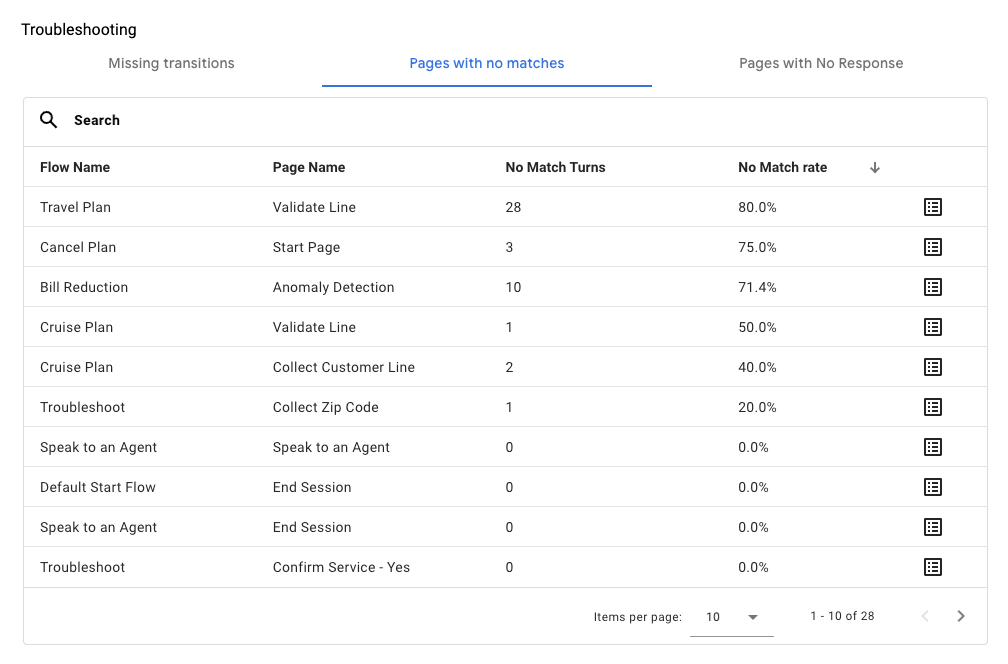Open details icon for Collect Customer Line row
This screenshot has height=664, width=1008.
tap(933, 367)
